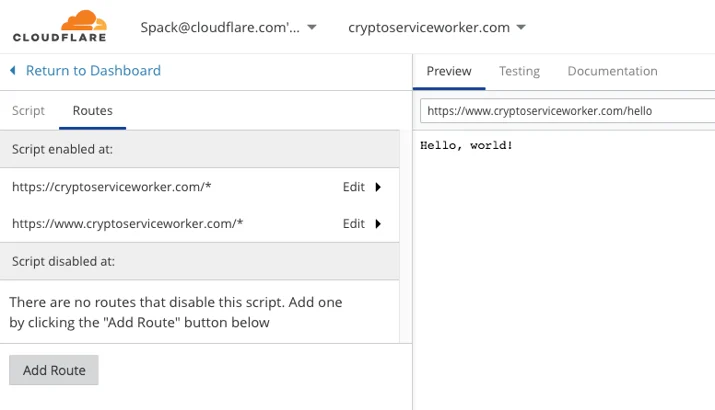Image resolution: width=715 pixels, height=410 pixels.
Task: Click the back arrow beside Return to Dashboard
Action: pos(13,70)
